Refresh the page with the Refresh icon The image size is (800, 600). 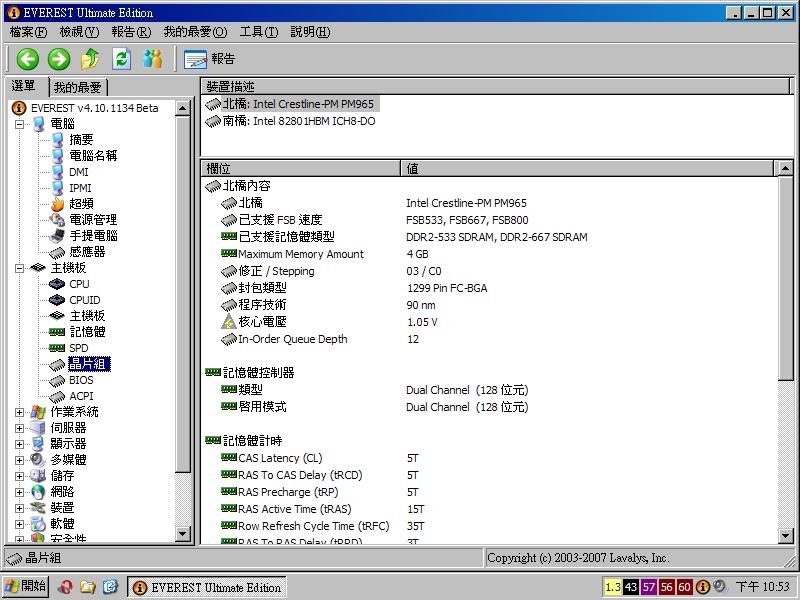(121, 59)
